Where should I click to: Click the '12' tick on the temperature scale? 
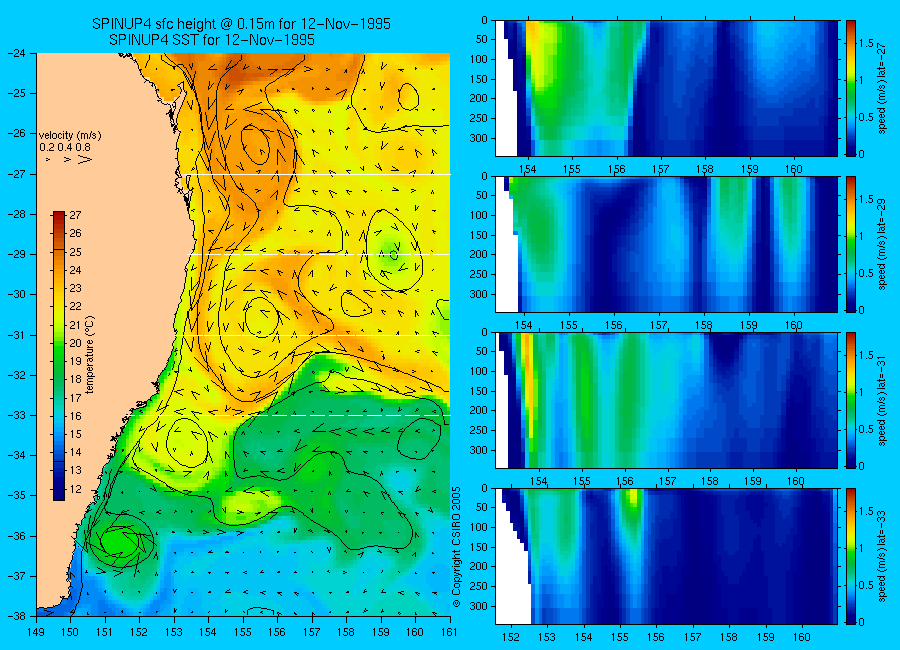(75, 489)
